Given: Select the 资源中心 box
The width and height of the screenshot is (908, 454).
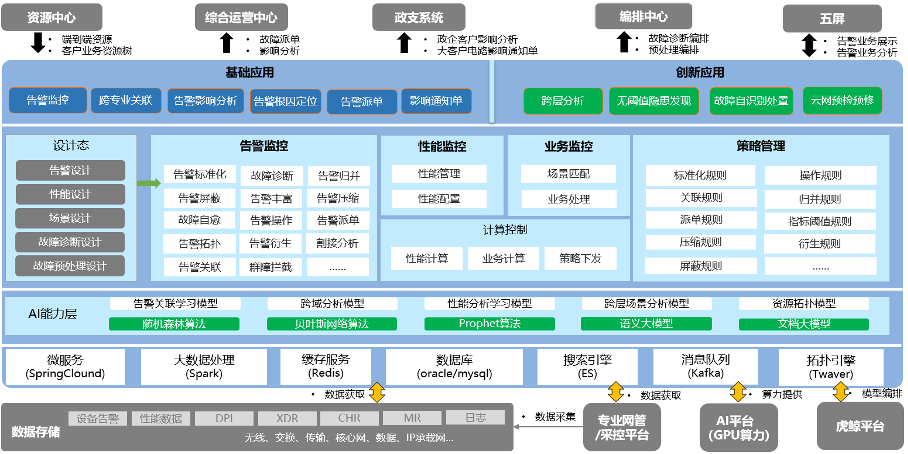Looking at the screenshot, I should pos(52,17).
